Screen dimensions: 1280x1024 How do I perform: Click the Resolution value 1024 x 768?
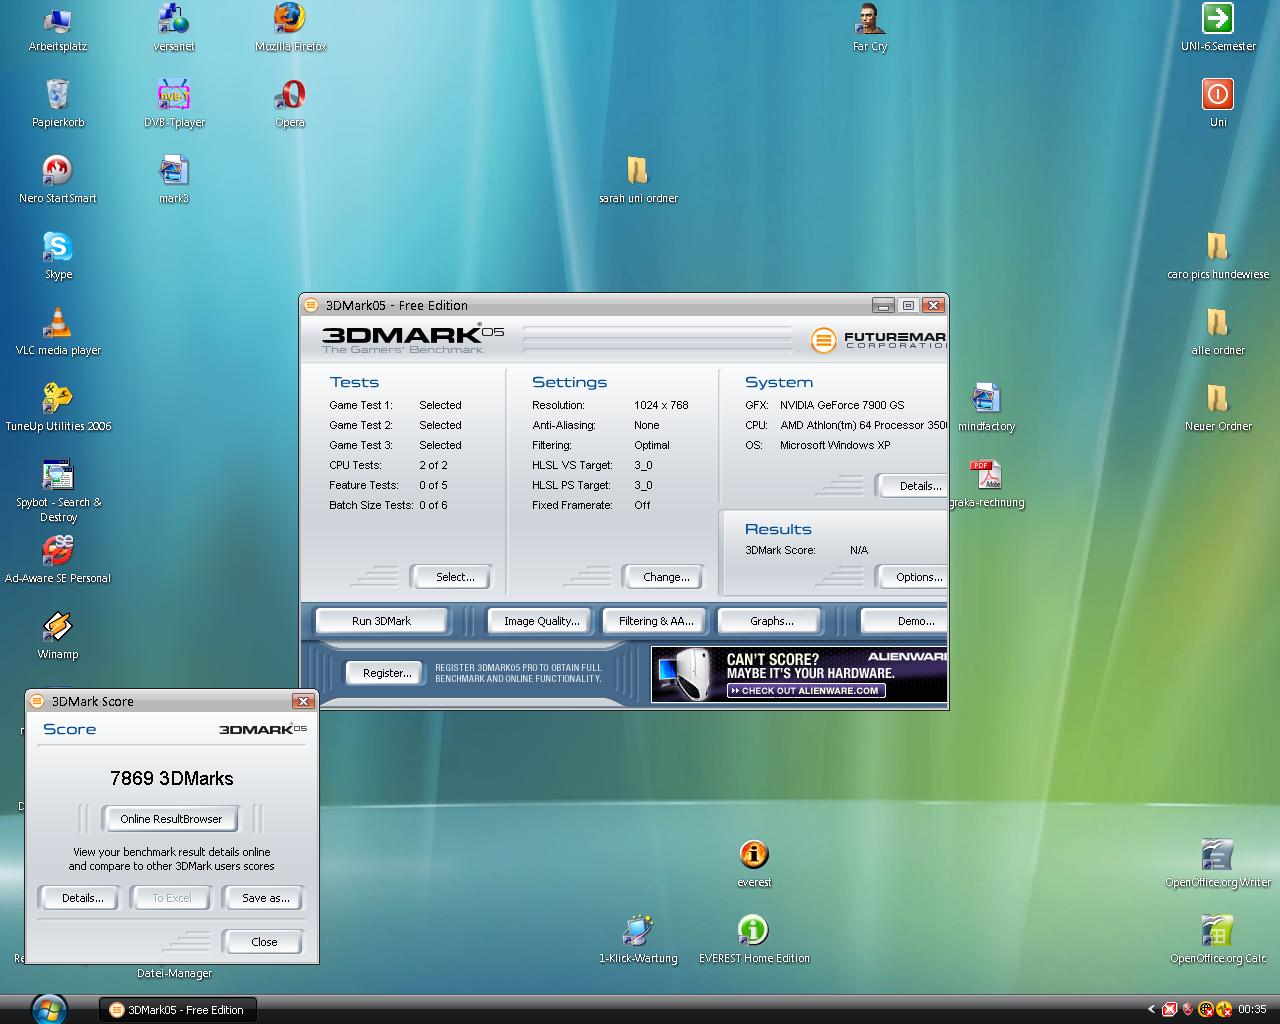(x=661, y=405)
